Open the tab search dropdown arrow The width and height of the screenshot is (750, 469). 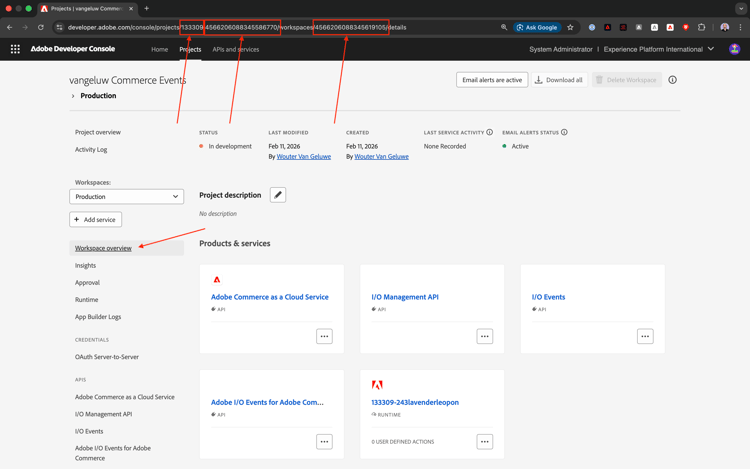[741, 8]
